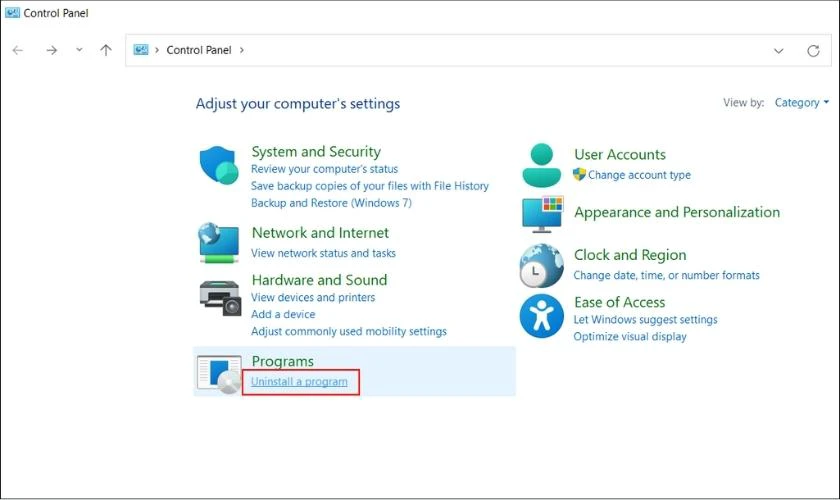Viewport: 840px width, 500px height.
Task: Open the recent locations dropdown arrow
Action: click(x=79, y=50)
